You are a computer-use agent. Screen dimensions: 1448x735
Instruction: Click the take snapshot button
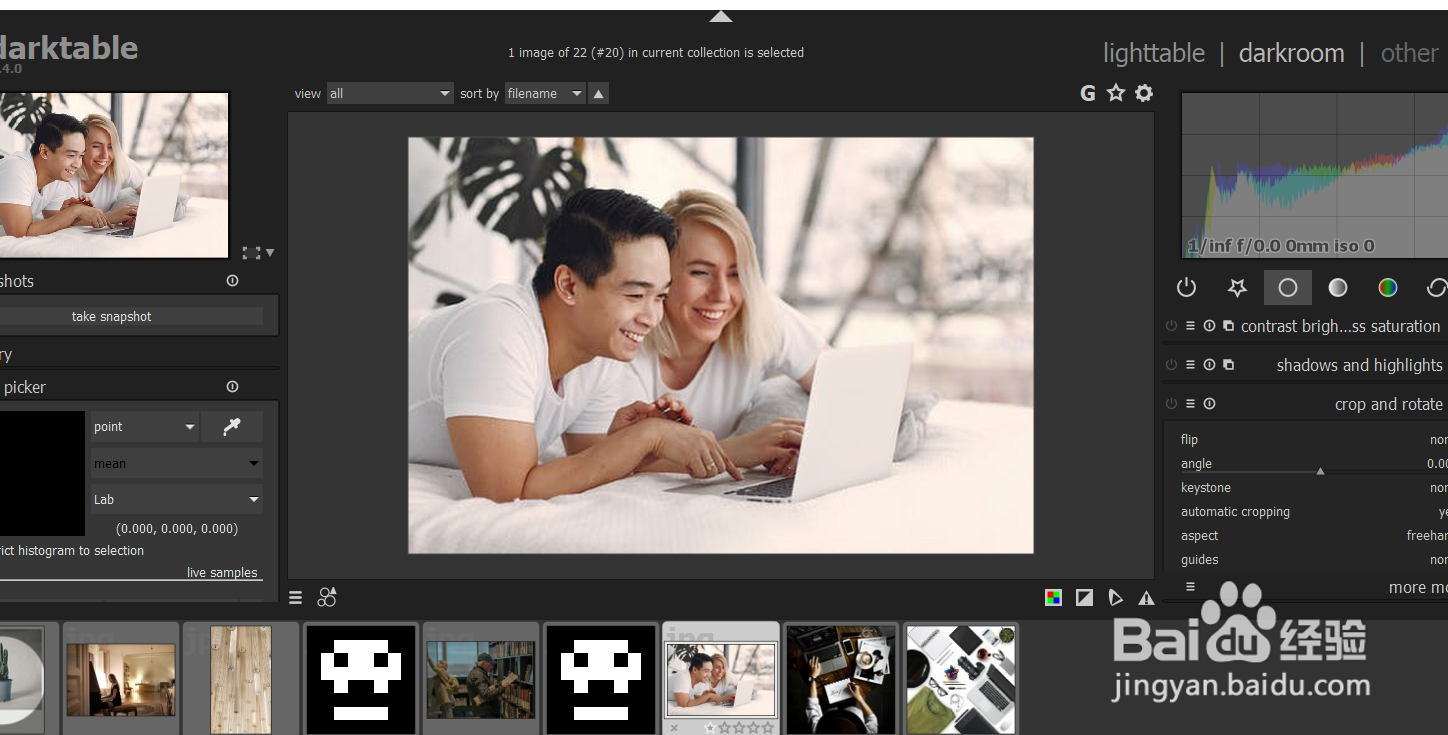[131, 316]
